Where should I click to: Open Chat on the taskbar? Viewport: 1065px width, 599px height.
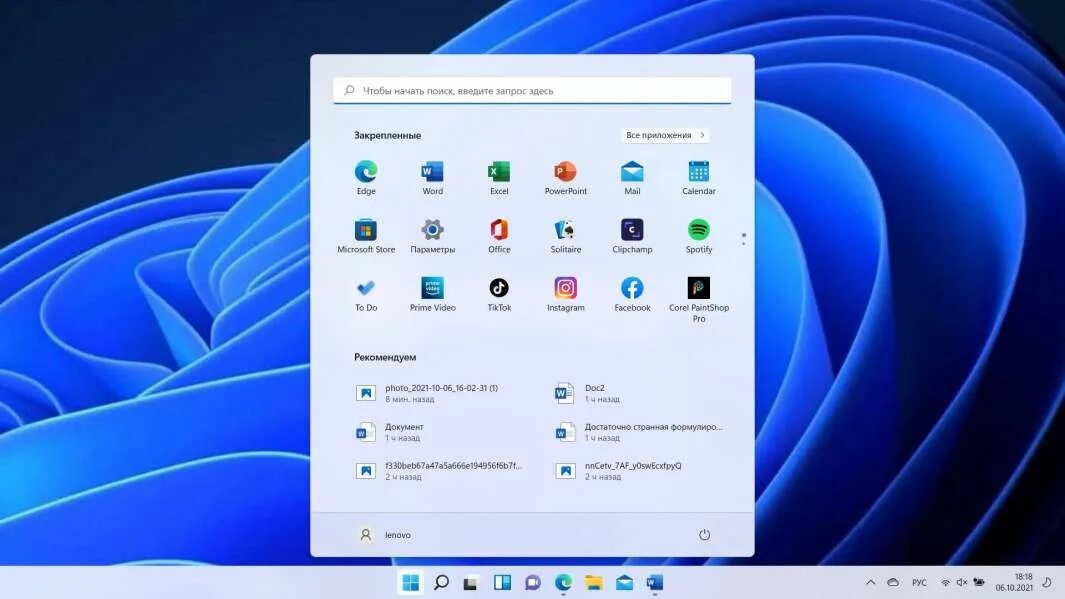[532, 583]
